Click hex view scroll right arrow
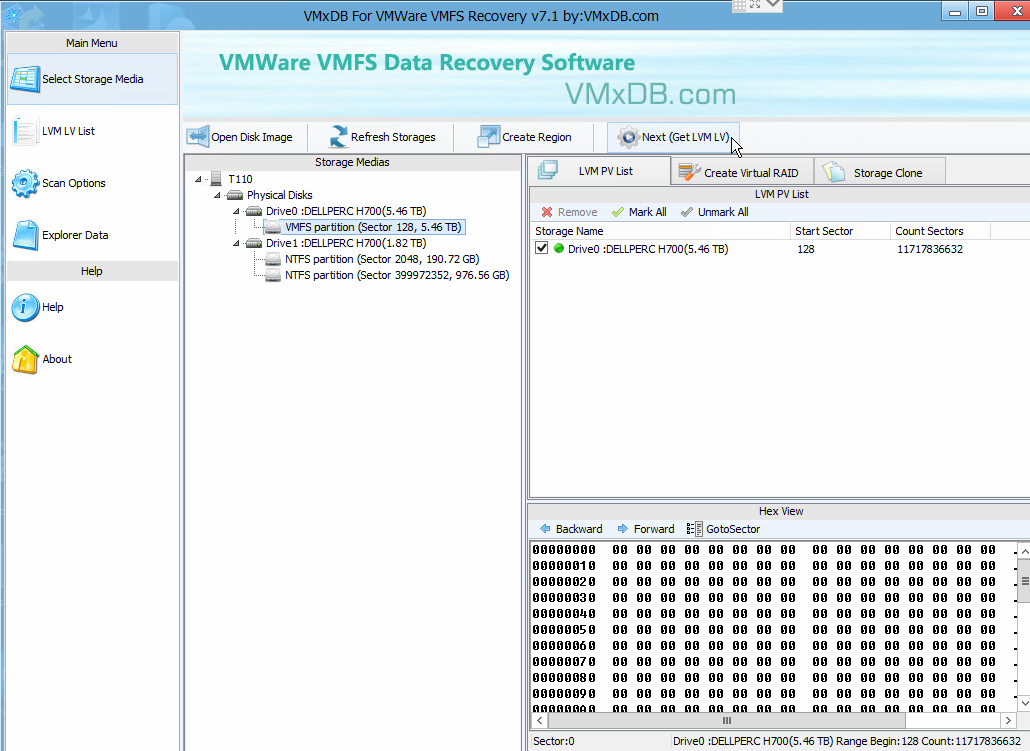 (1008, 721)
